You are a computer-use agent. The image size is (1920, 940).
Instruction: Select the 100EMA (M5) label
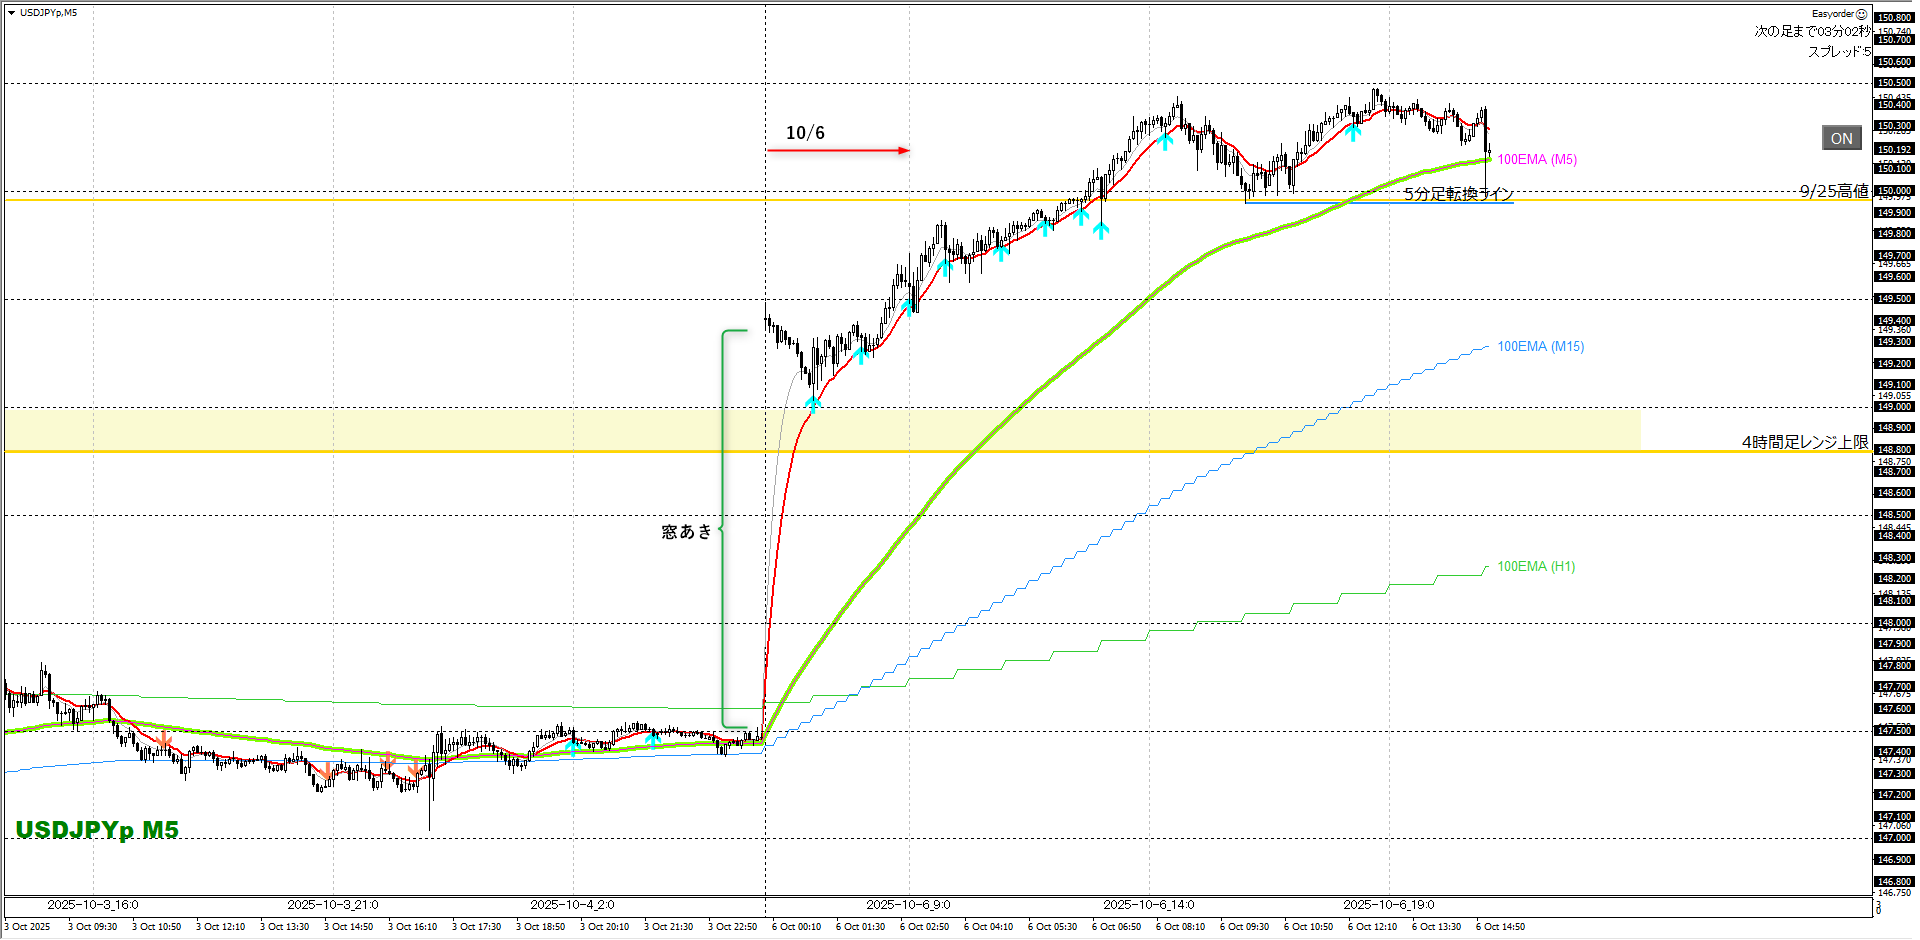1536,160
